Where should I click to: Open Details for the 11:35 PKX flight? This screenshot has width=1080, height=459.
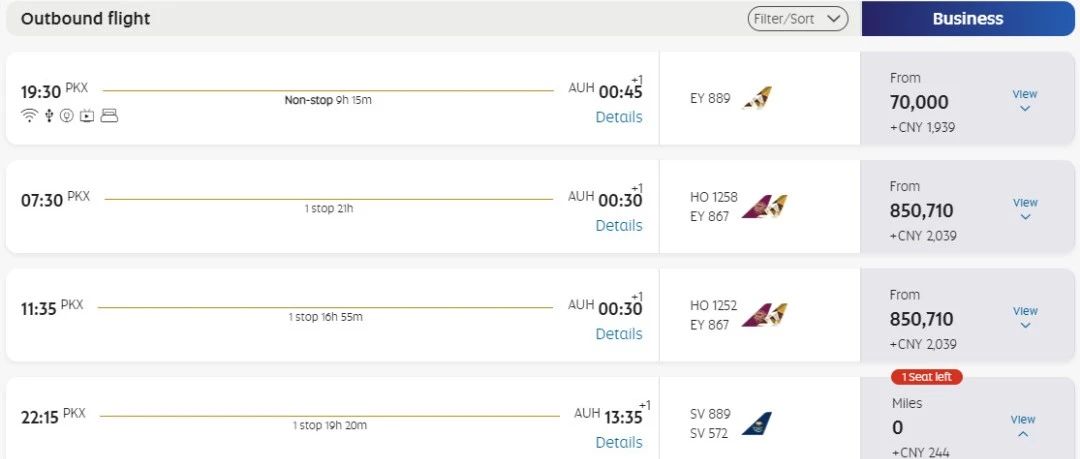pos(619,334)
